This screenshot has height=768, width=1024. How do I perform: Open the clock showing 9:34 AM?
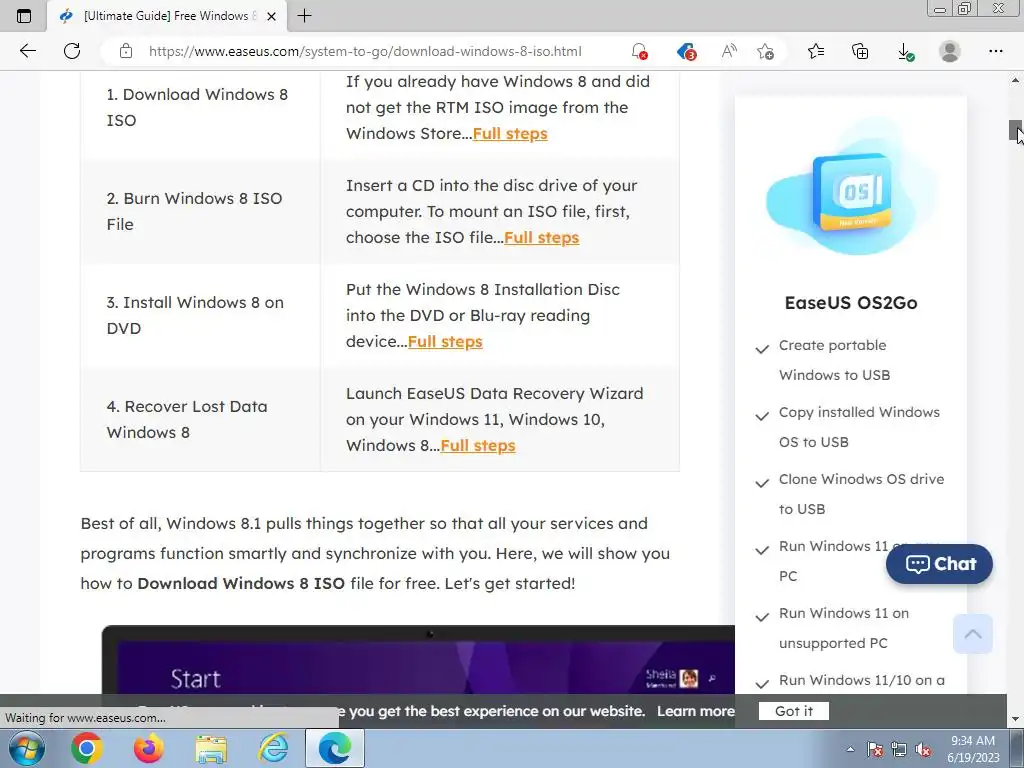[x=973, y=748]
